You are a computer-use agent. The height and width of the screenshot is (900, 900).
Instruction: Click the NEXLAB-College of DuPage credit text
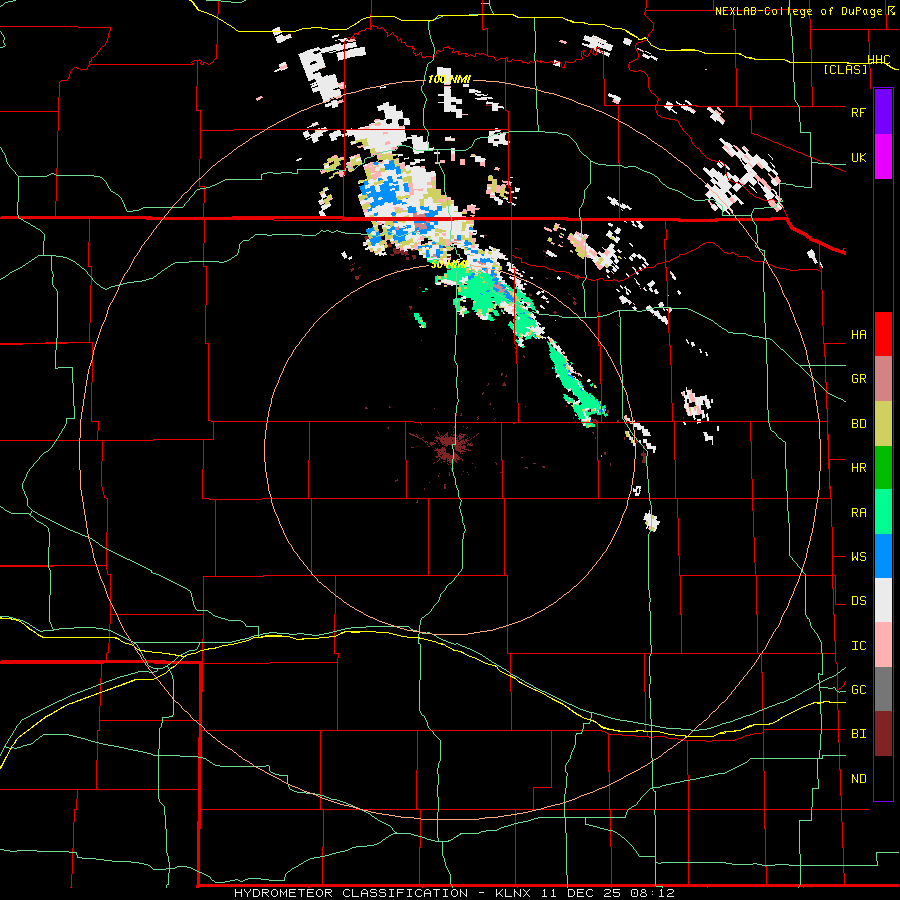(801, 11)
